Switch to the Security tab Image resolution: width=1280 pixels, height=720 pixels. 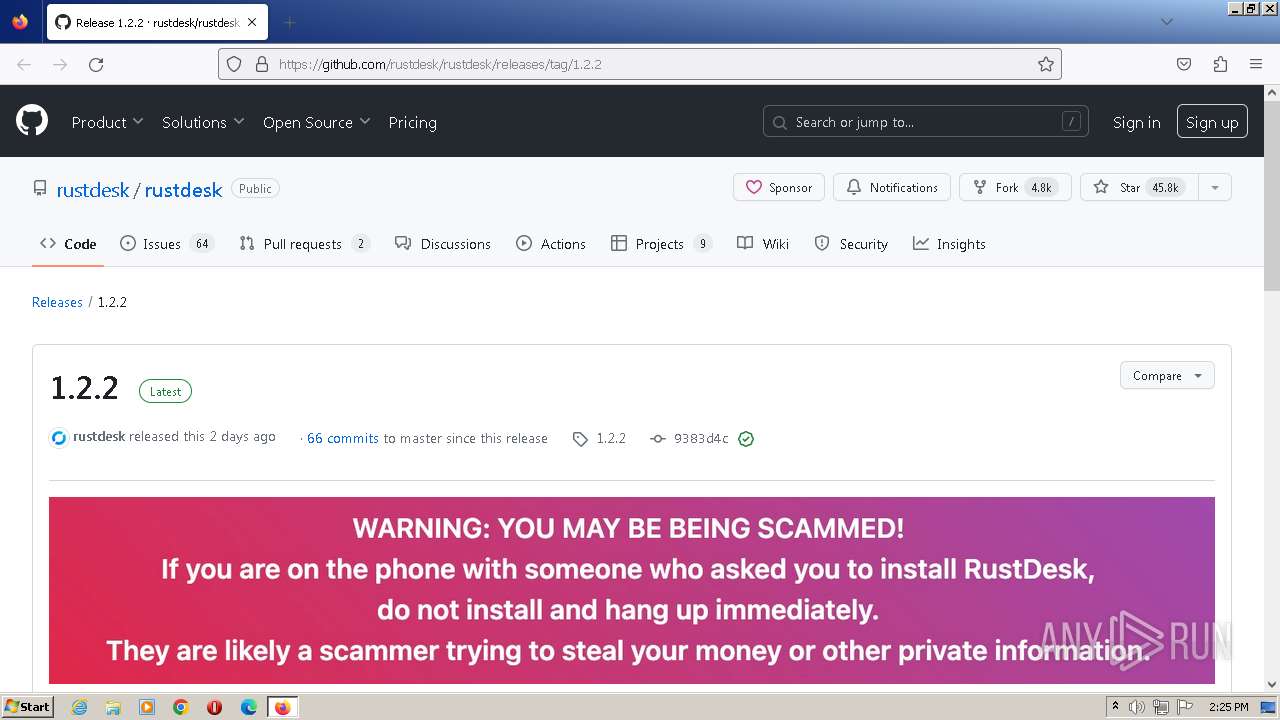point(851,244)
